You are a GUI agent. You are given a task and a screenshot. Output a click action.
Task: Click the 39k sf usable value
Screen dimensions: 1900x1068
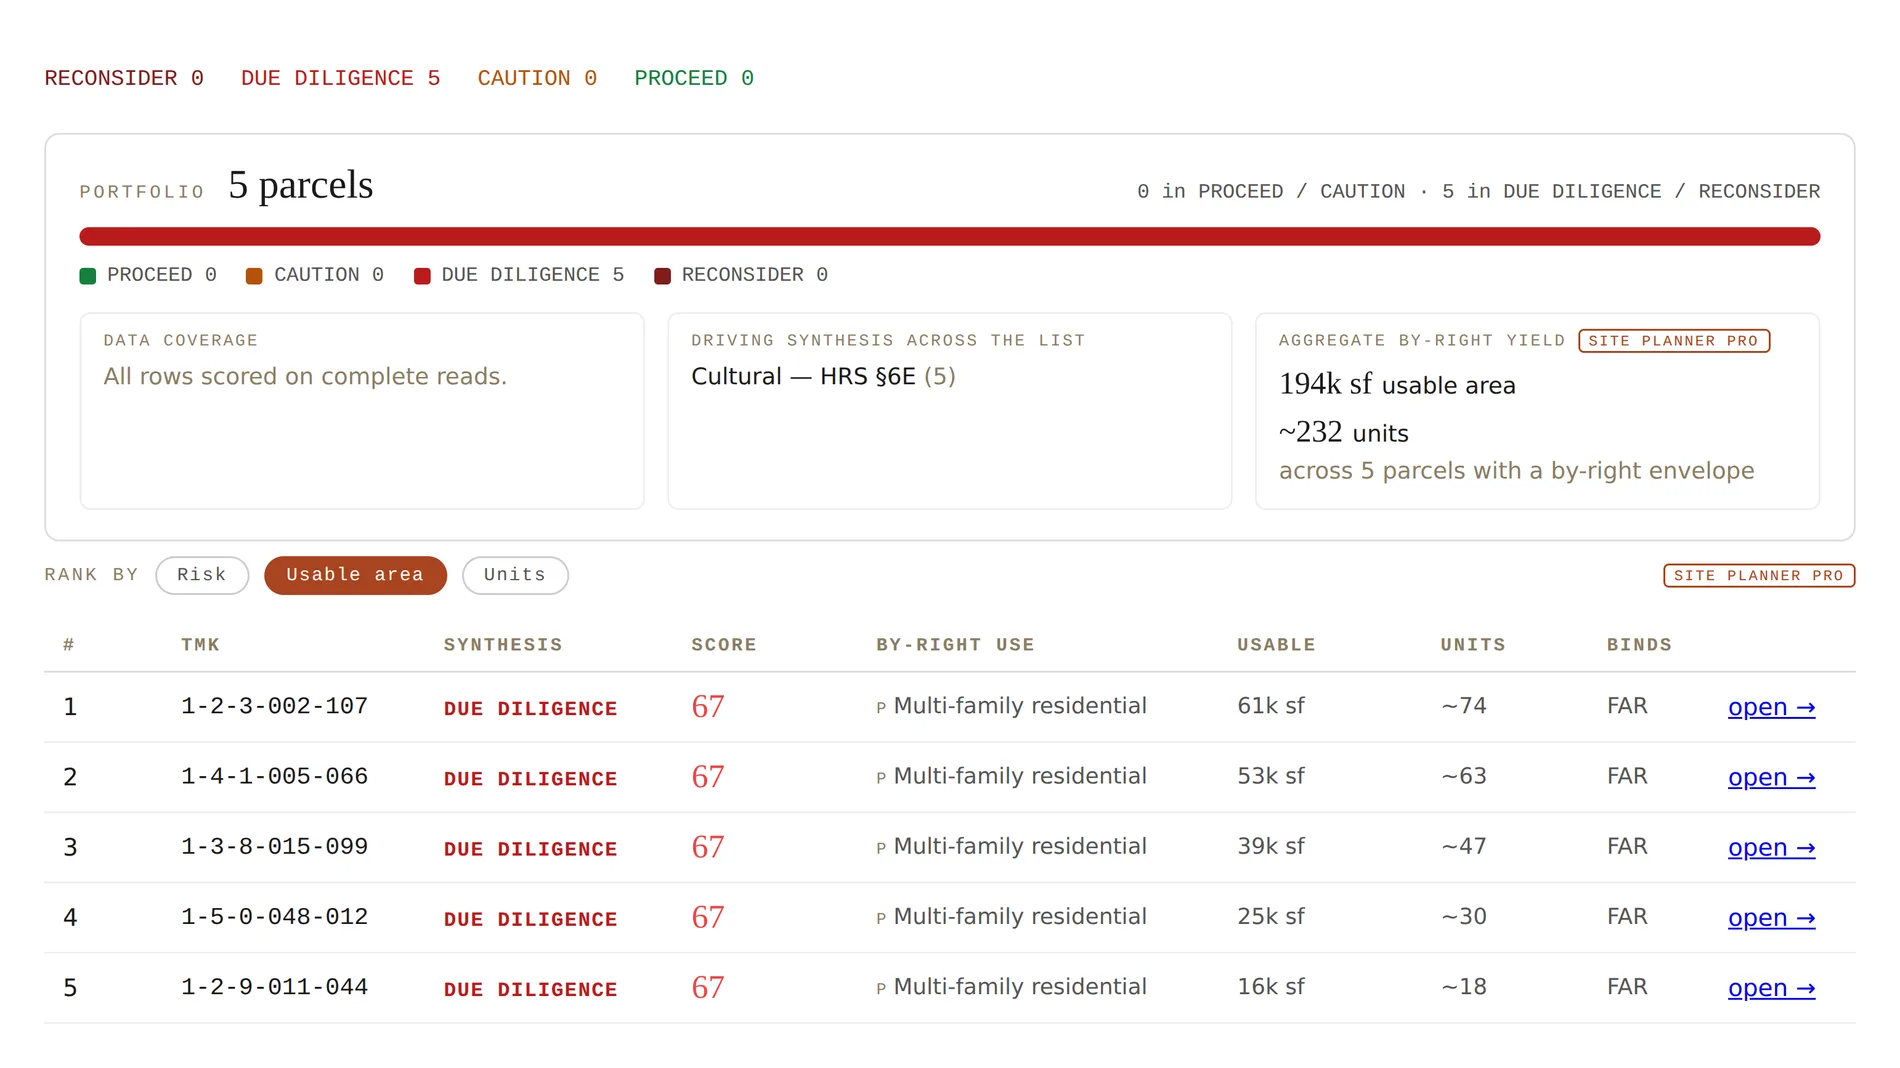tap(1271, 846)
